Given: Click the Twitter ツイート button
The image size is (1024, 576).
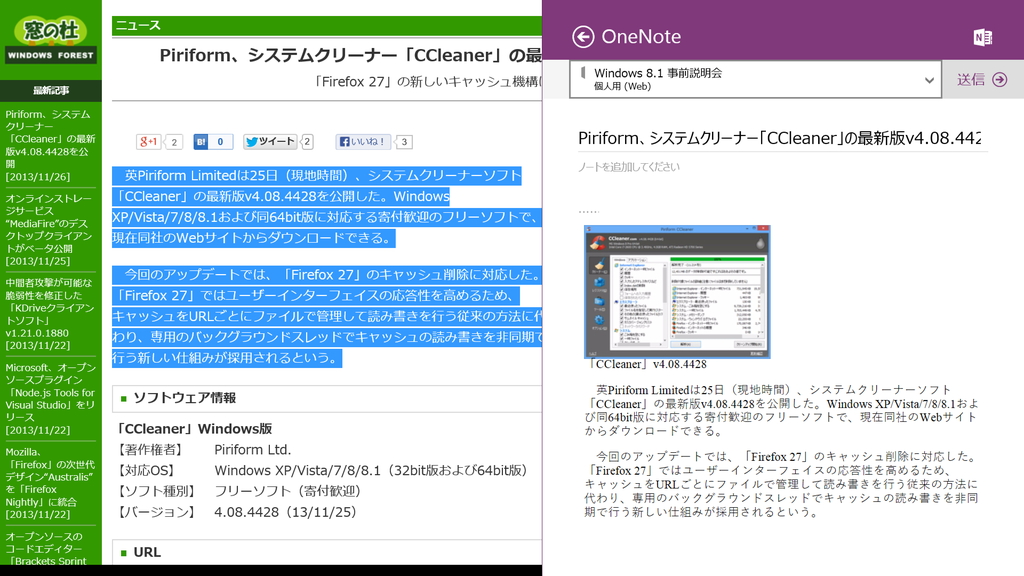Looking at the screenshot, I should click(270, 142).
